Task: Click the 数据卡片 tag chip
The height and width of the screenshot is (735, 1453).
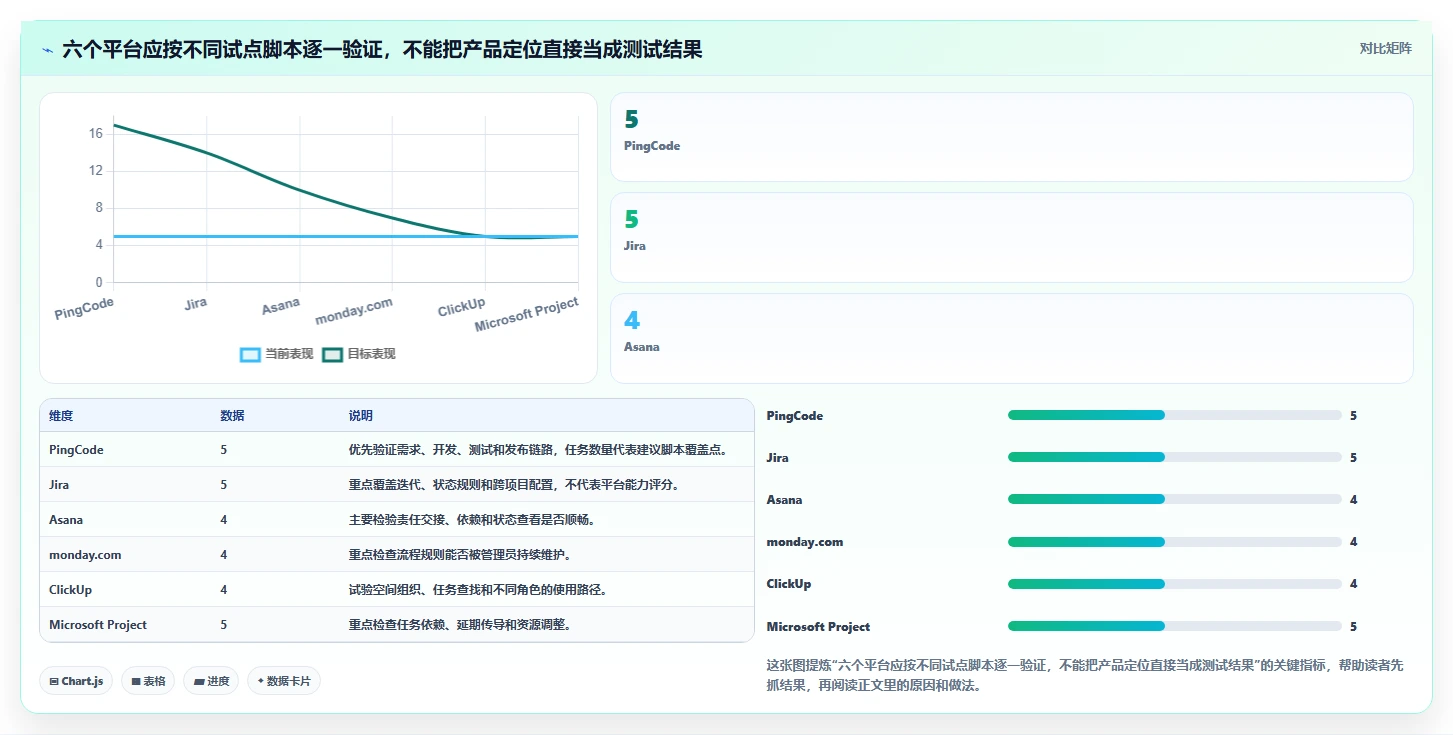Action: pyautogui.click(x=284, y=681)
